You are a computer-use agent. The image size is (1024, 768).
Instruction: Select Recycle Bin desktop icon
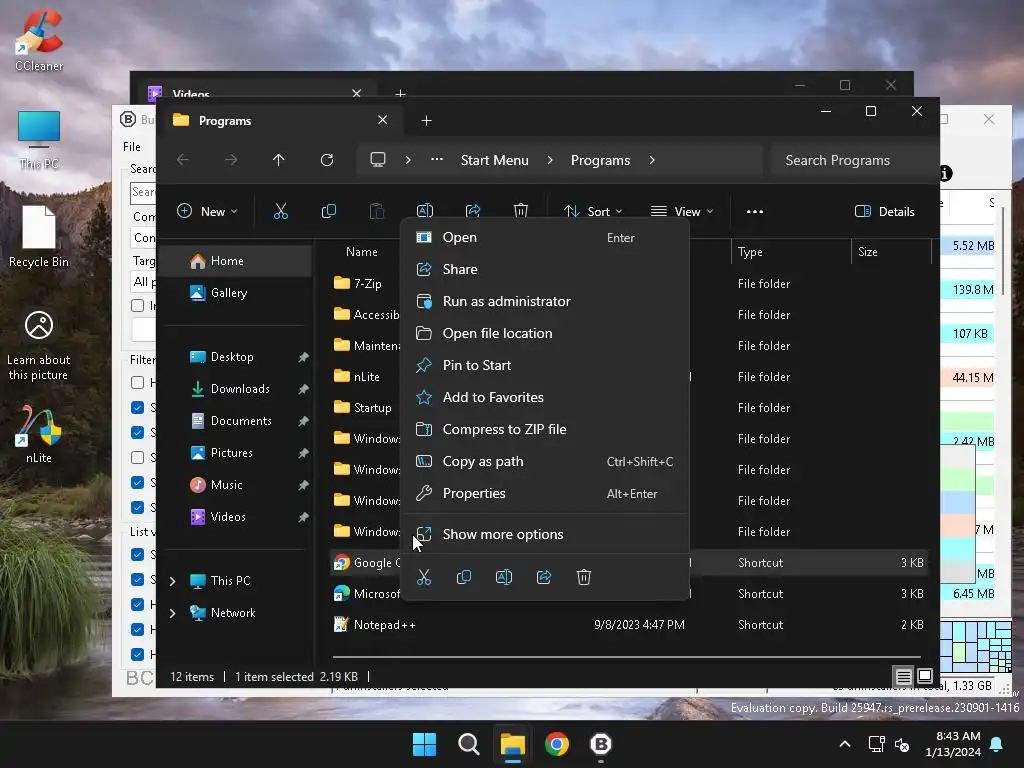coord(39,236)
